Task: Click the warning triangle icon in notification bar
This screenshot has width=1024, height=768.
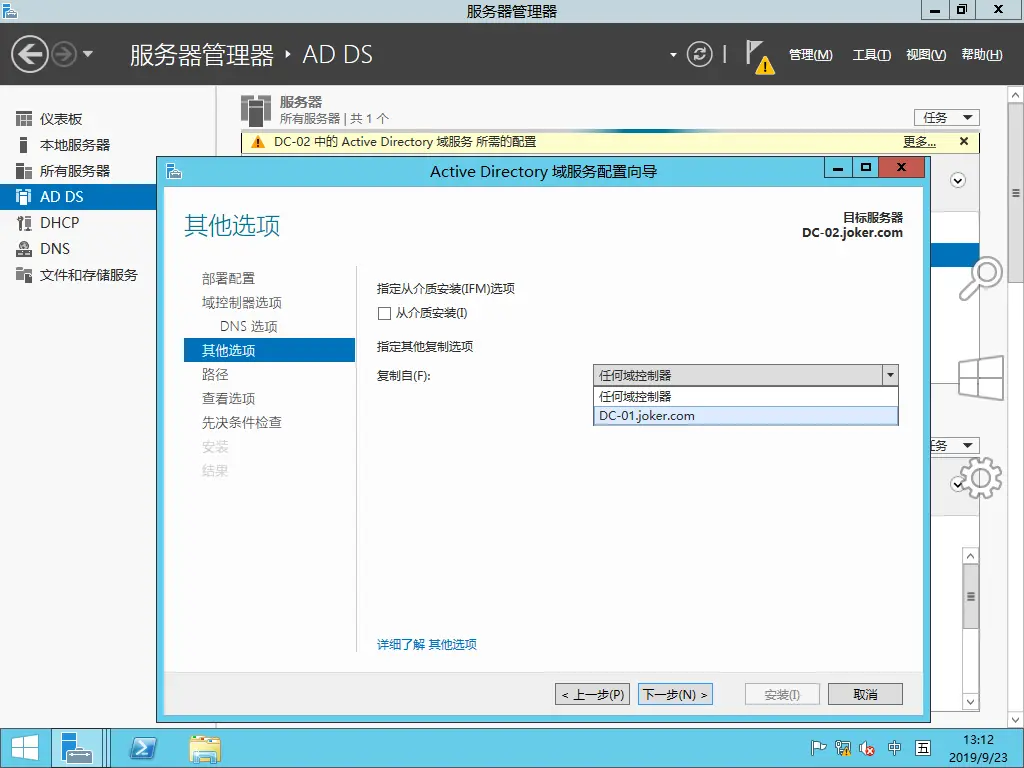Action: [x=258, y=142]
